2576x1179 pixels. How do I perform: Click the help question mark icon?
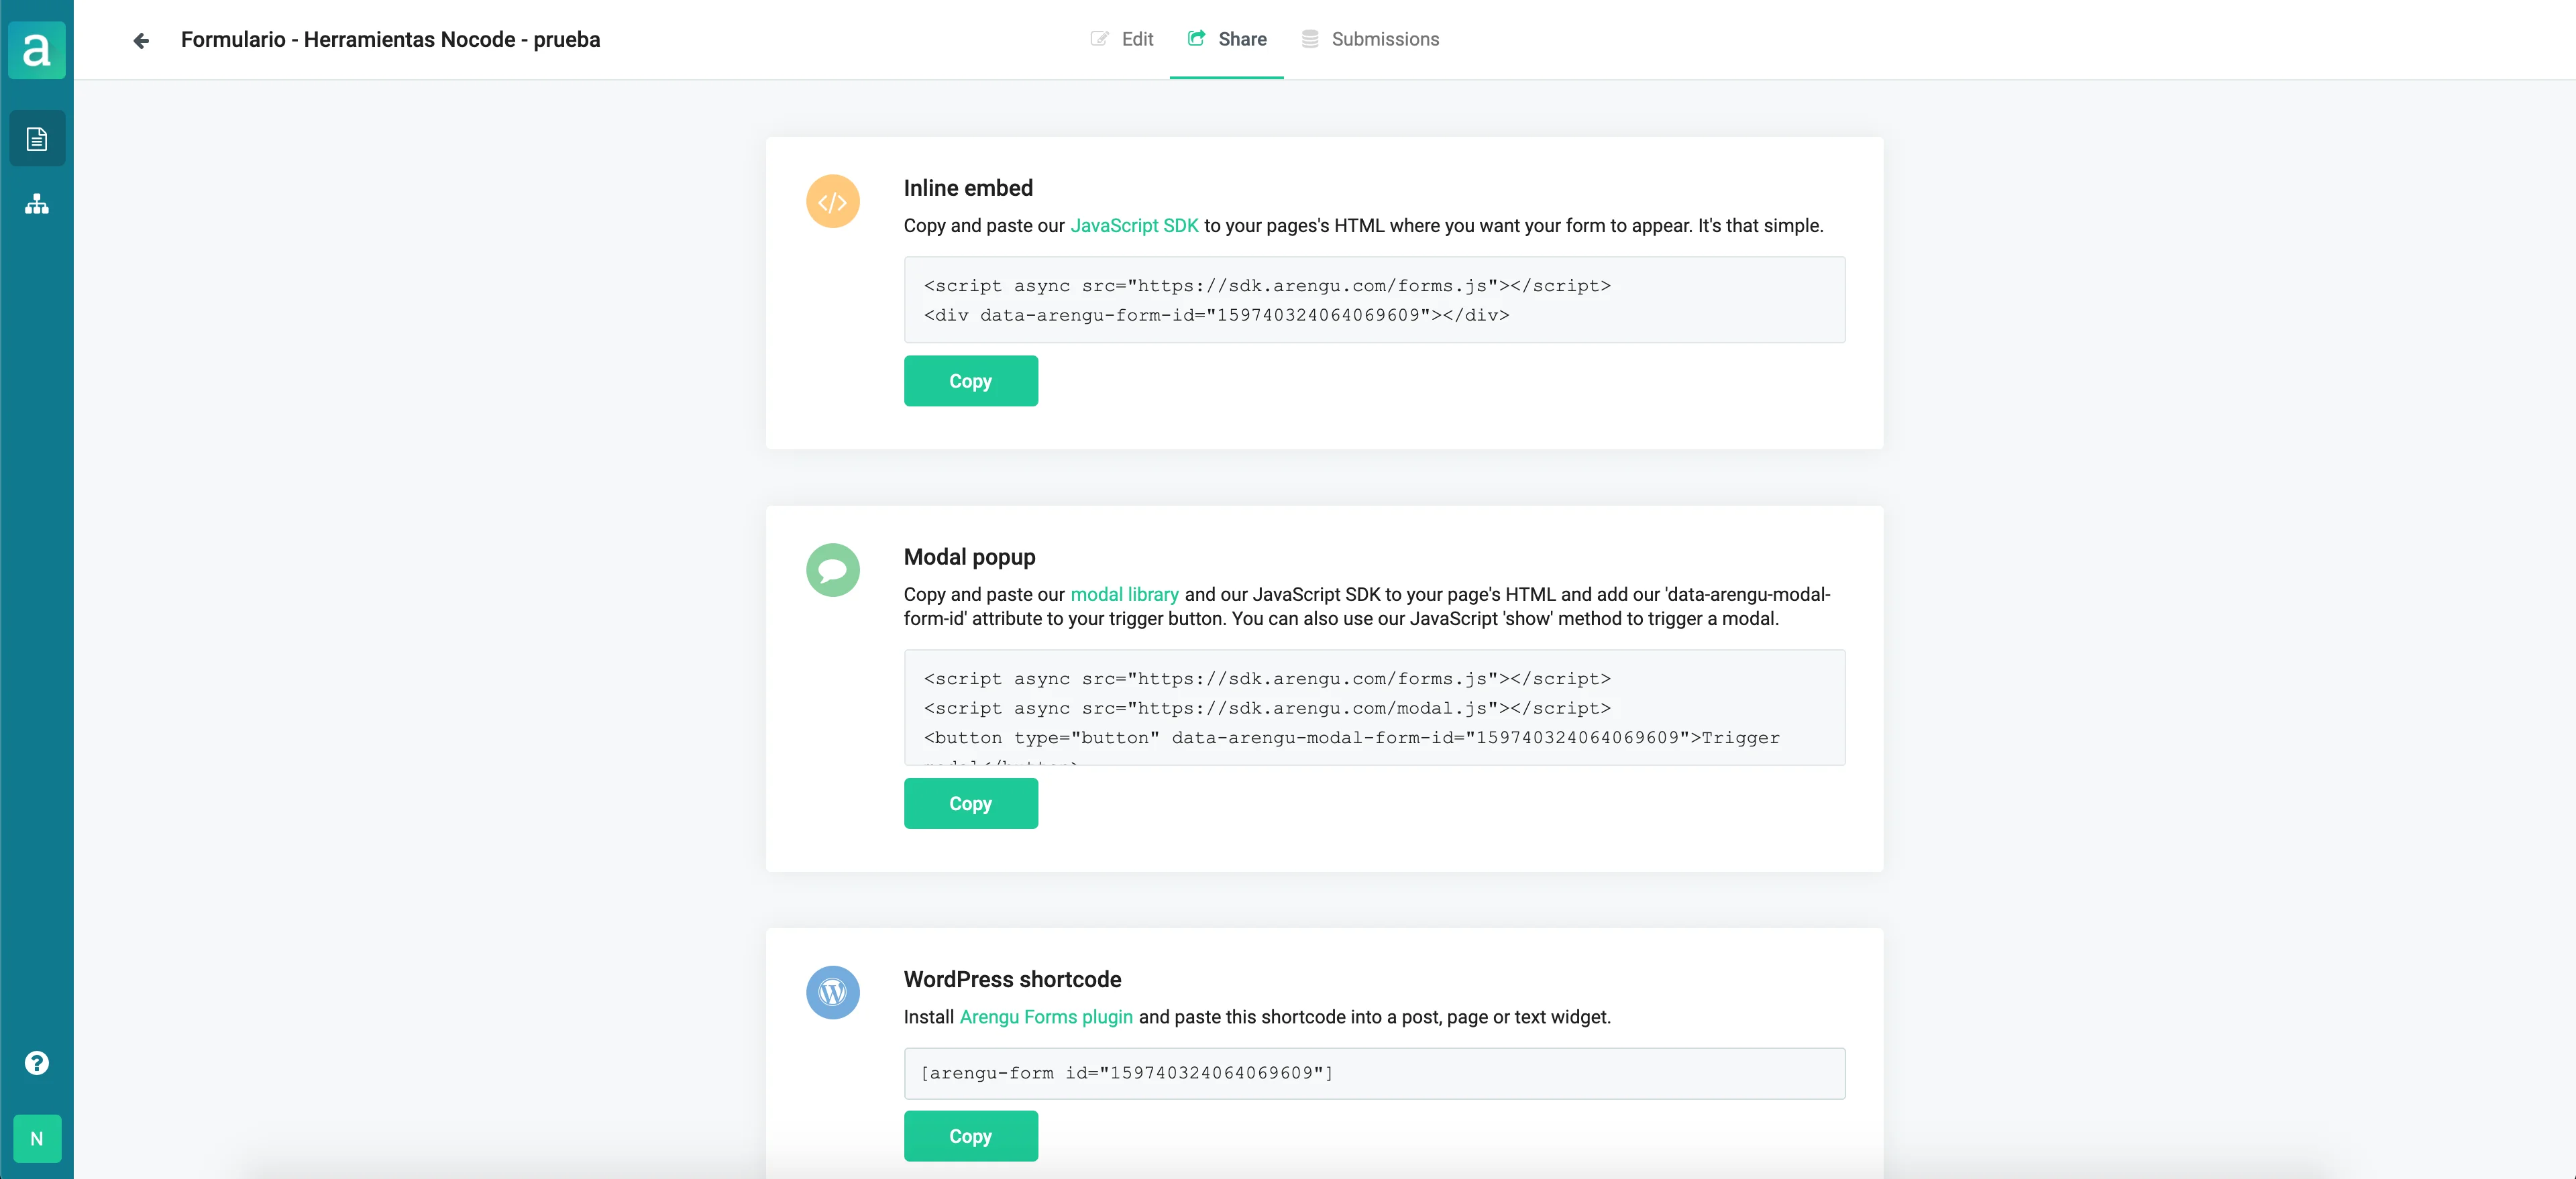pos(37,1062)
